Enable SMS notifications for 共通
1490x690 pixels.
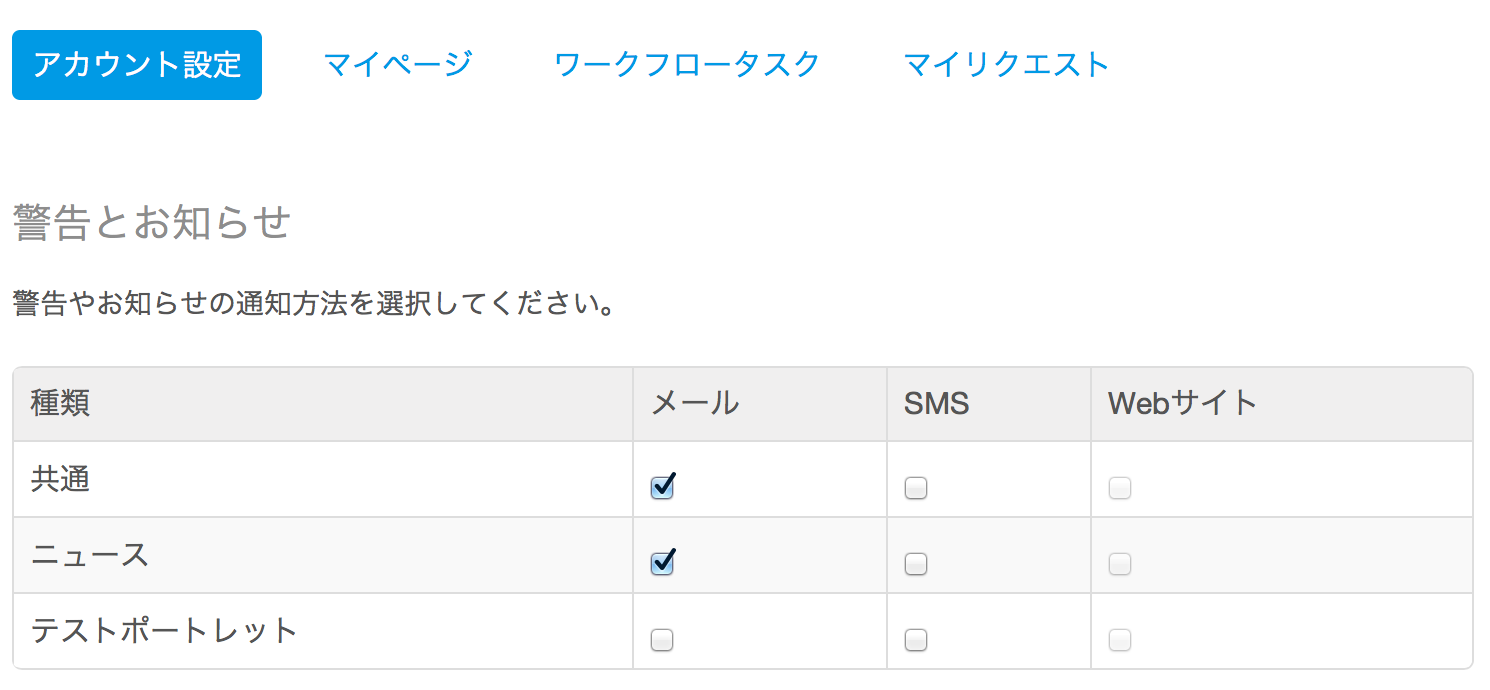(x=916, y=488)
